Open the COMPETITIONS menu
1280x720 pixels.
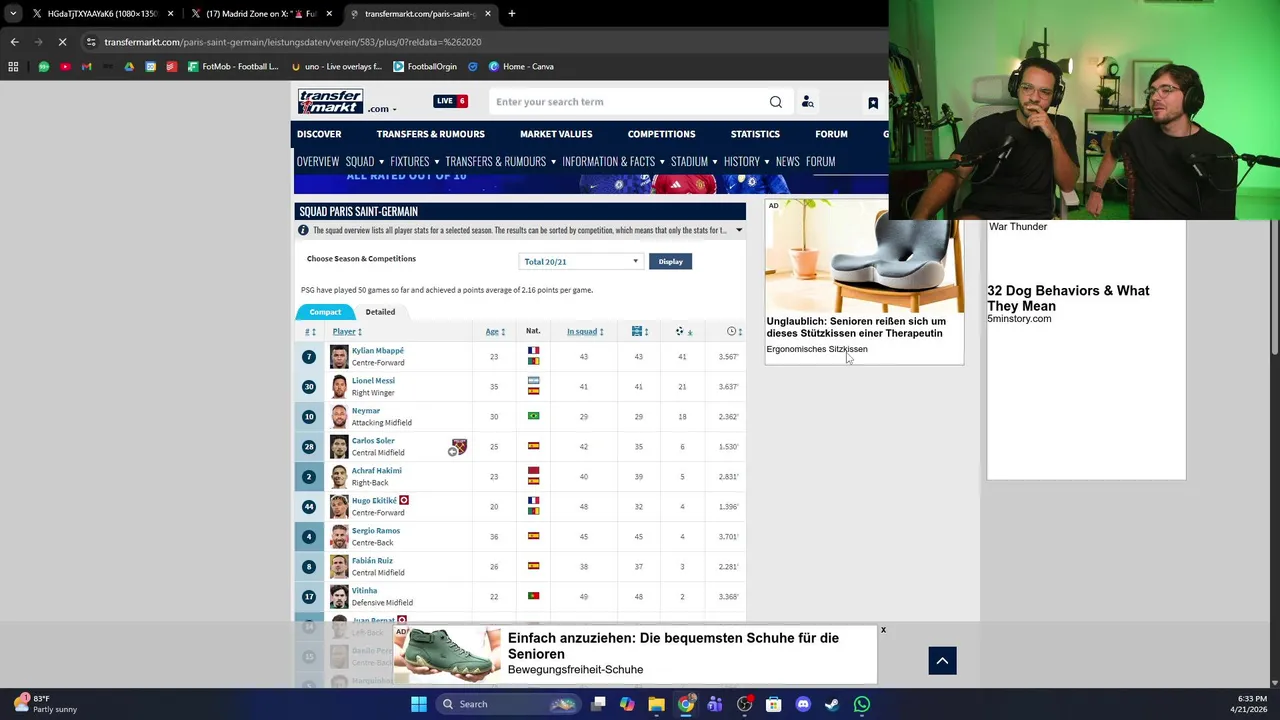pos(661,134)
